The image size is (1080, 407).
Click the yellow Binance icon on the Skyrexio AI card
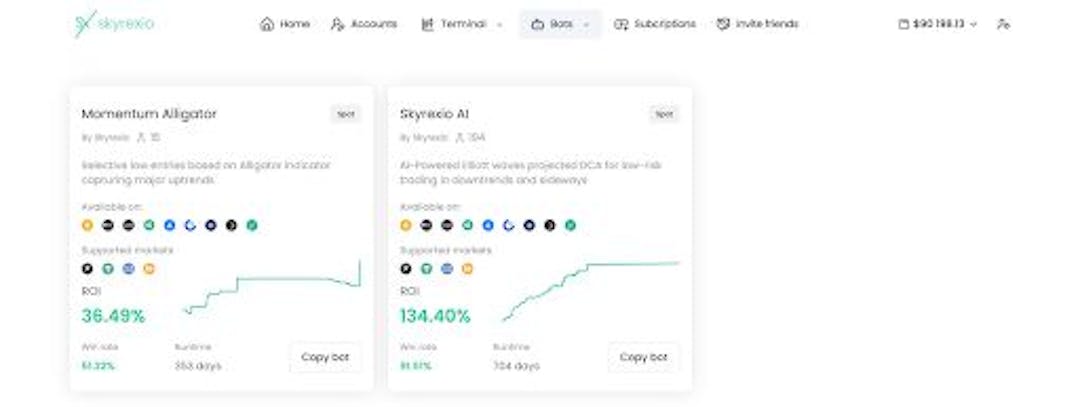tap(406, 225)
